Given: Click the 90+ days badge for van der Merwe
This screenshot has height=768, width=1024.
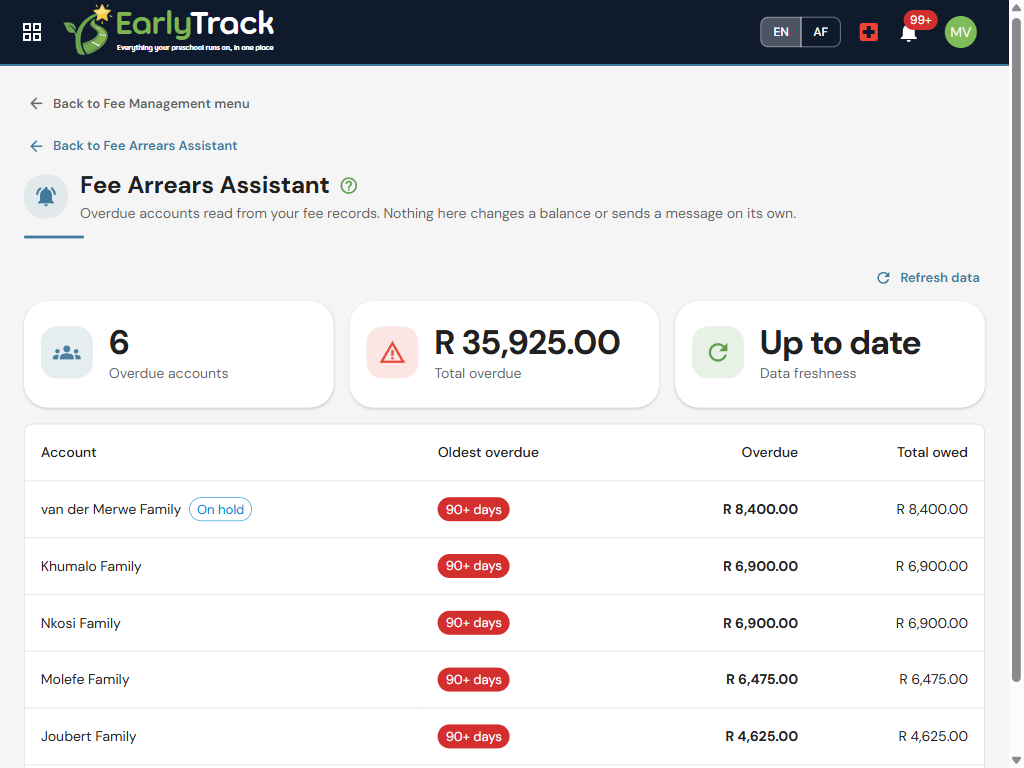Looking at the screenshot, I should [473, 509].
